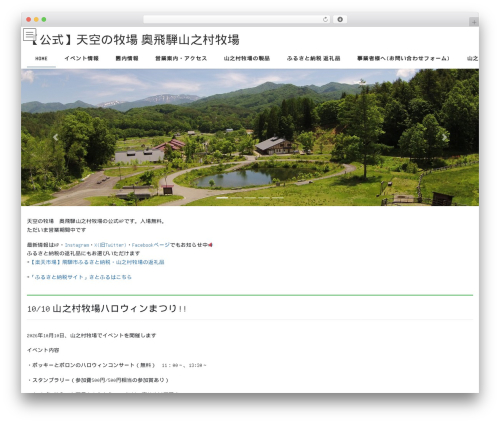Image resolution: width=500 pixels, height=423 pixels.
Task: Click the ハロウィンコンサート(無料) event line
Action: [x=117, y=365]
